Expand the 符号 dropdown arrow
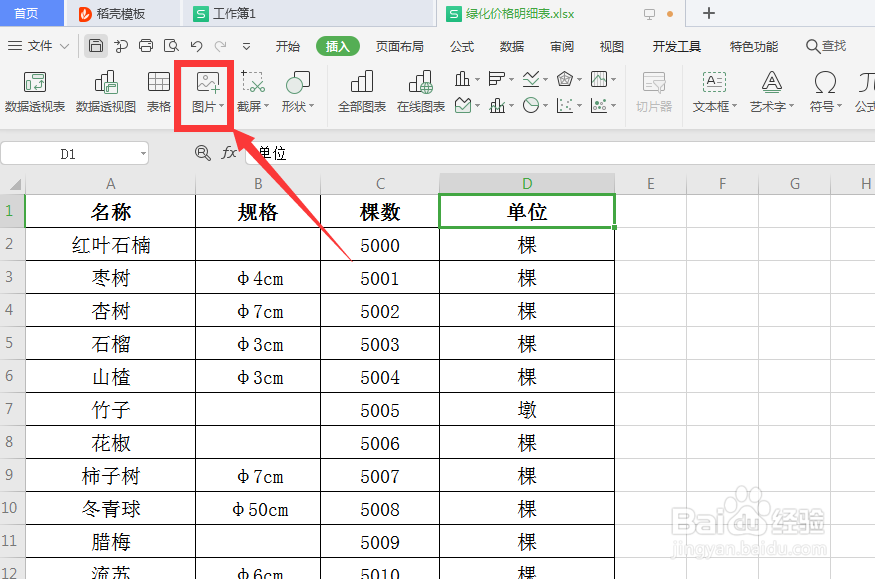Screen dimensions: 875x579 click(x=839, y=106)
